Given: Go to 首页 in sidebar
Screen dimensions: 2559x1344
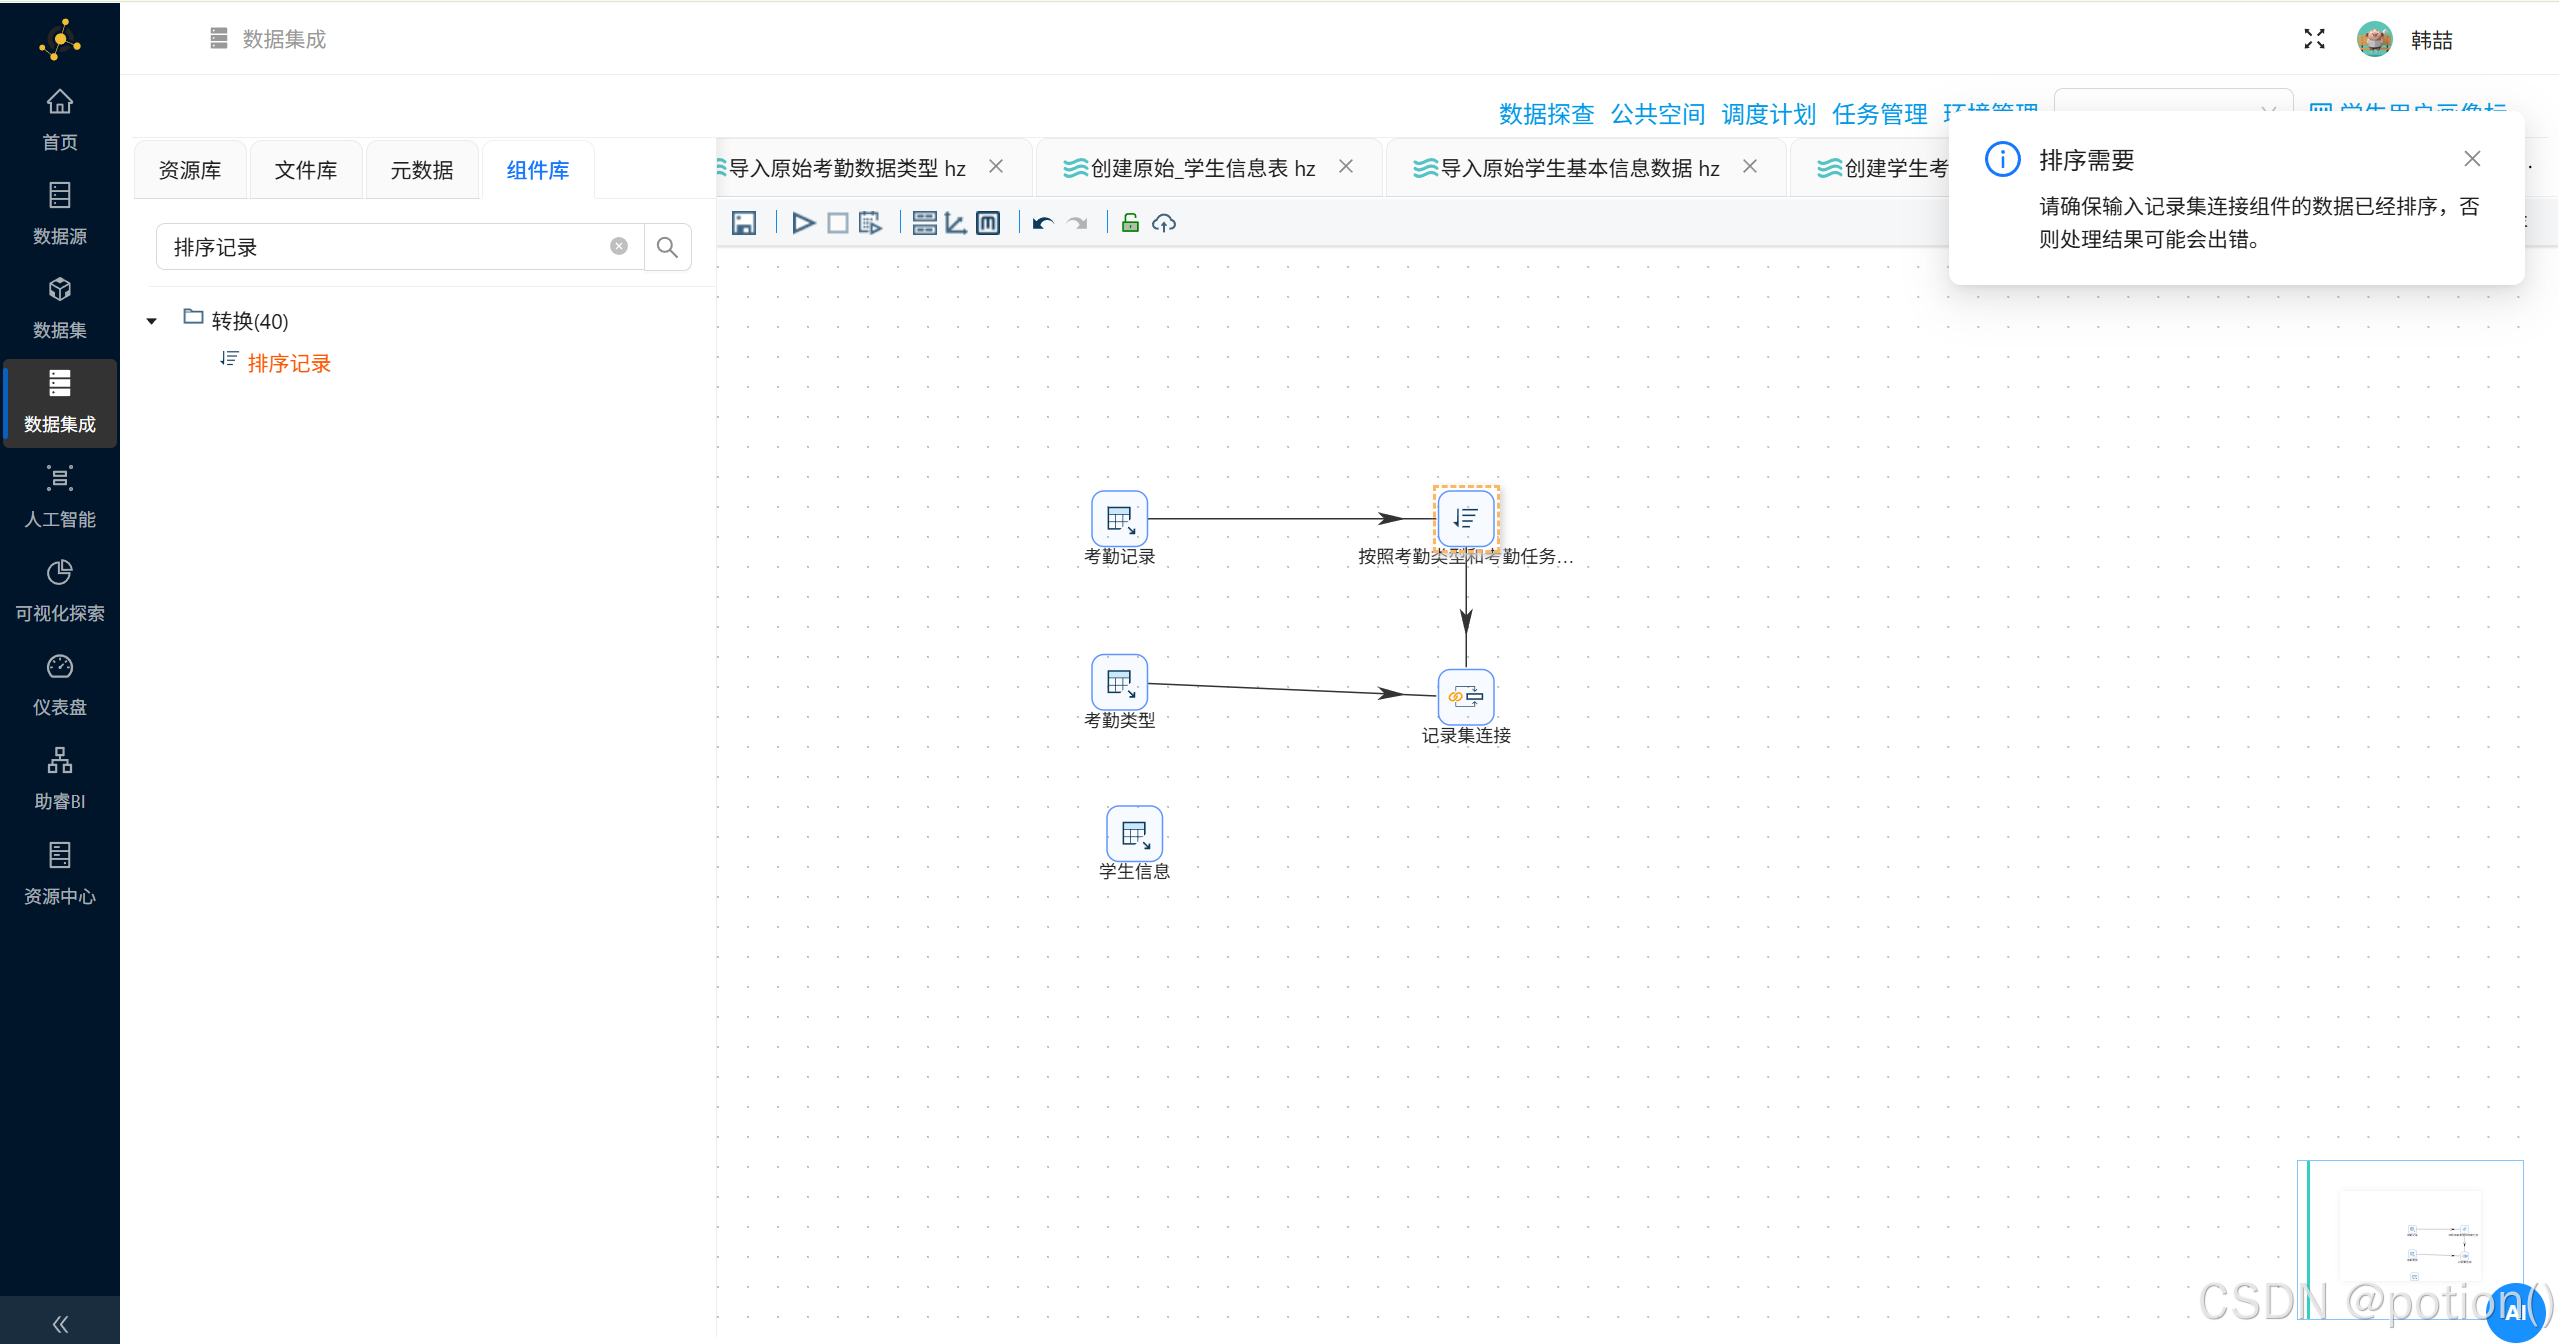Looking at the screenshot, I should tap(60, 120).
